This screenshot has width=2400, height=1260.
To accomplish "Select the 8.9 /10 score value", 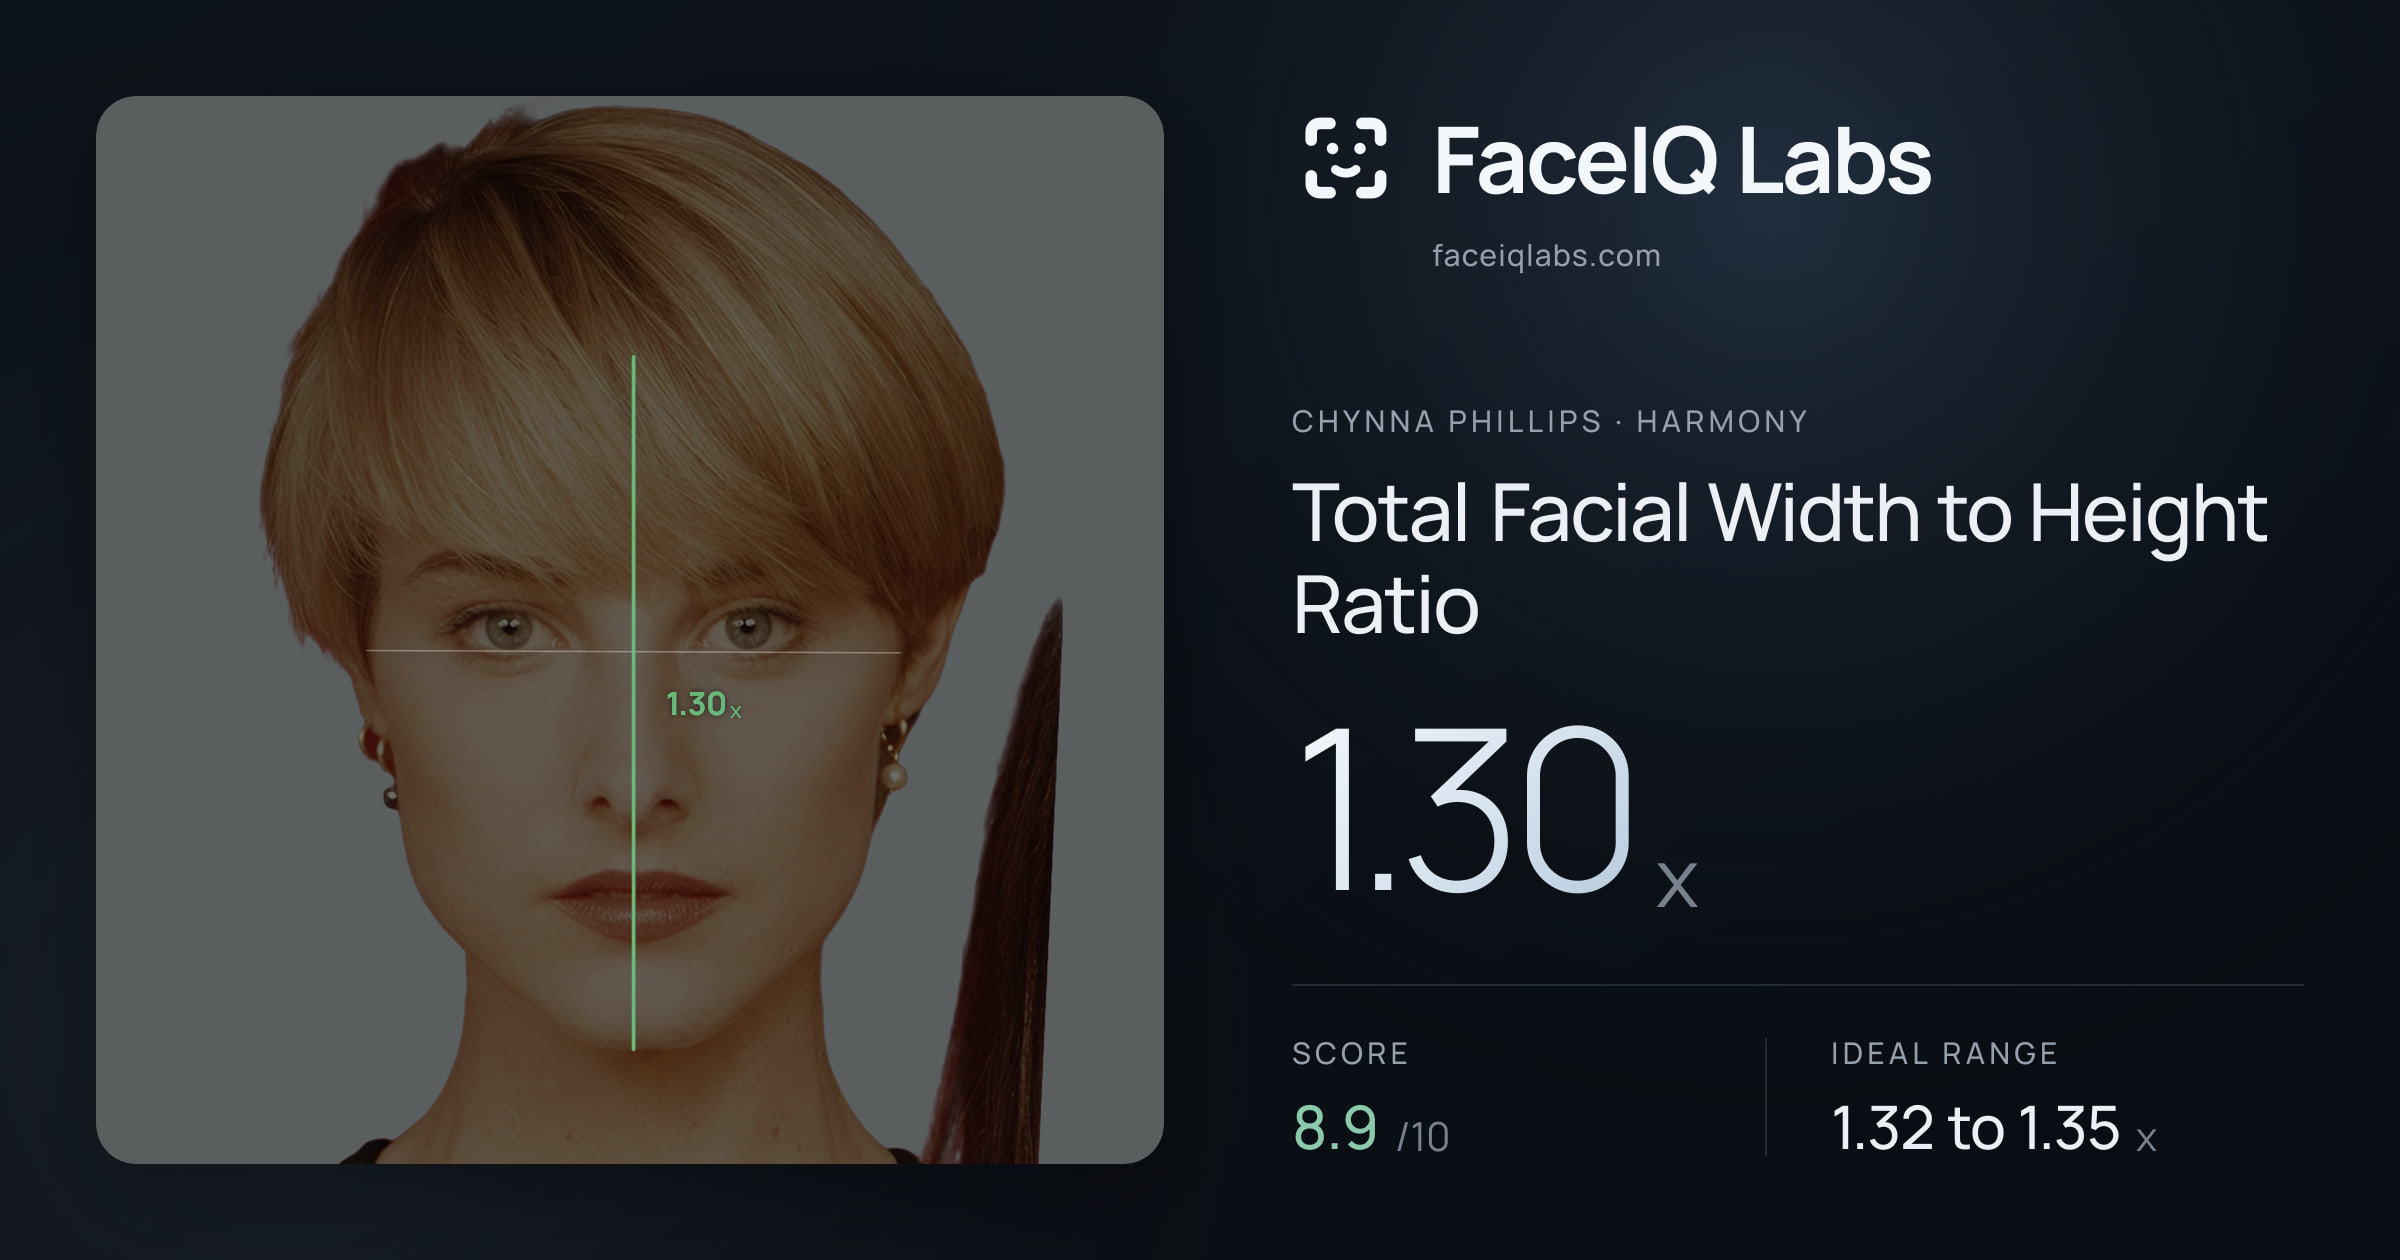I will click(1371, 1129).
